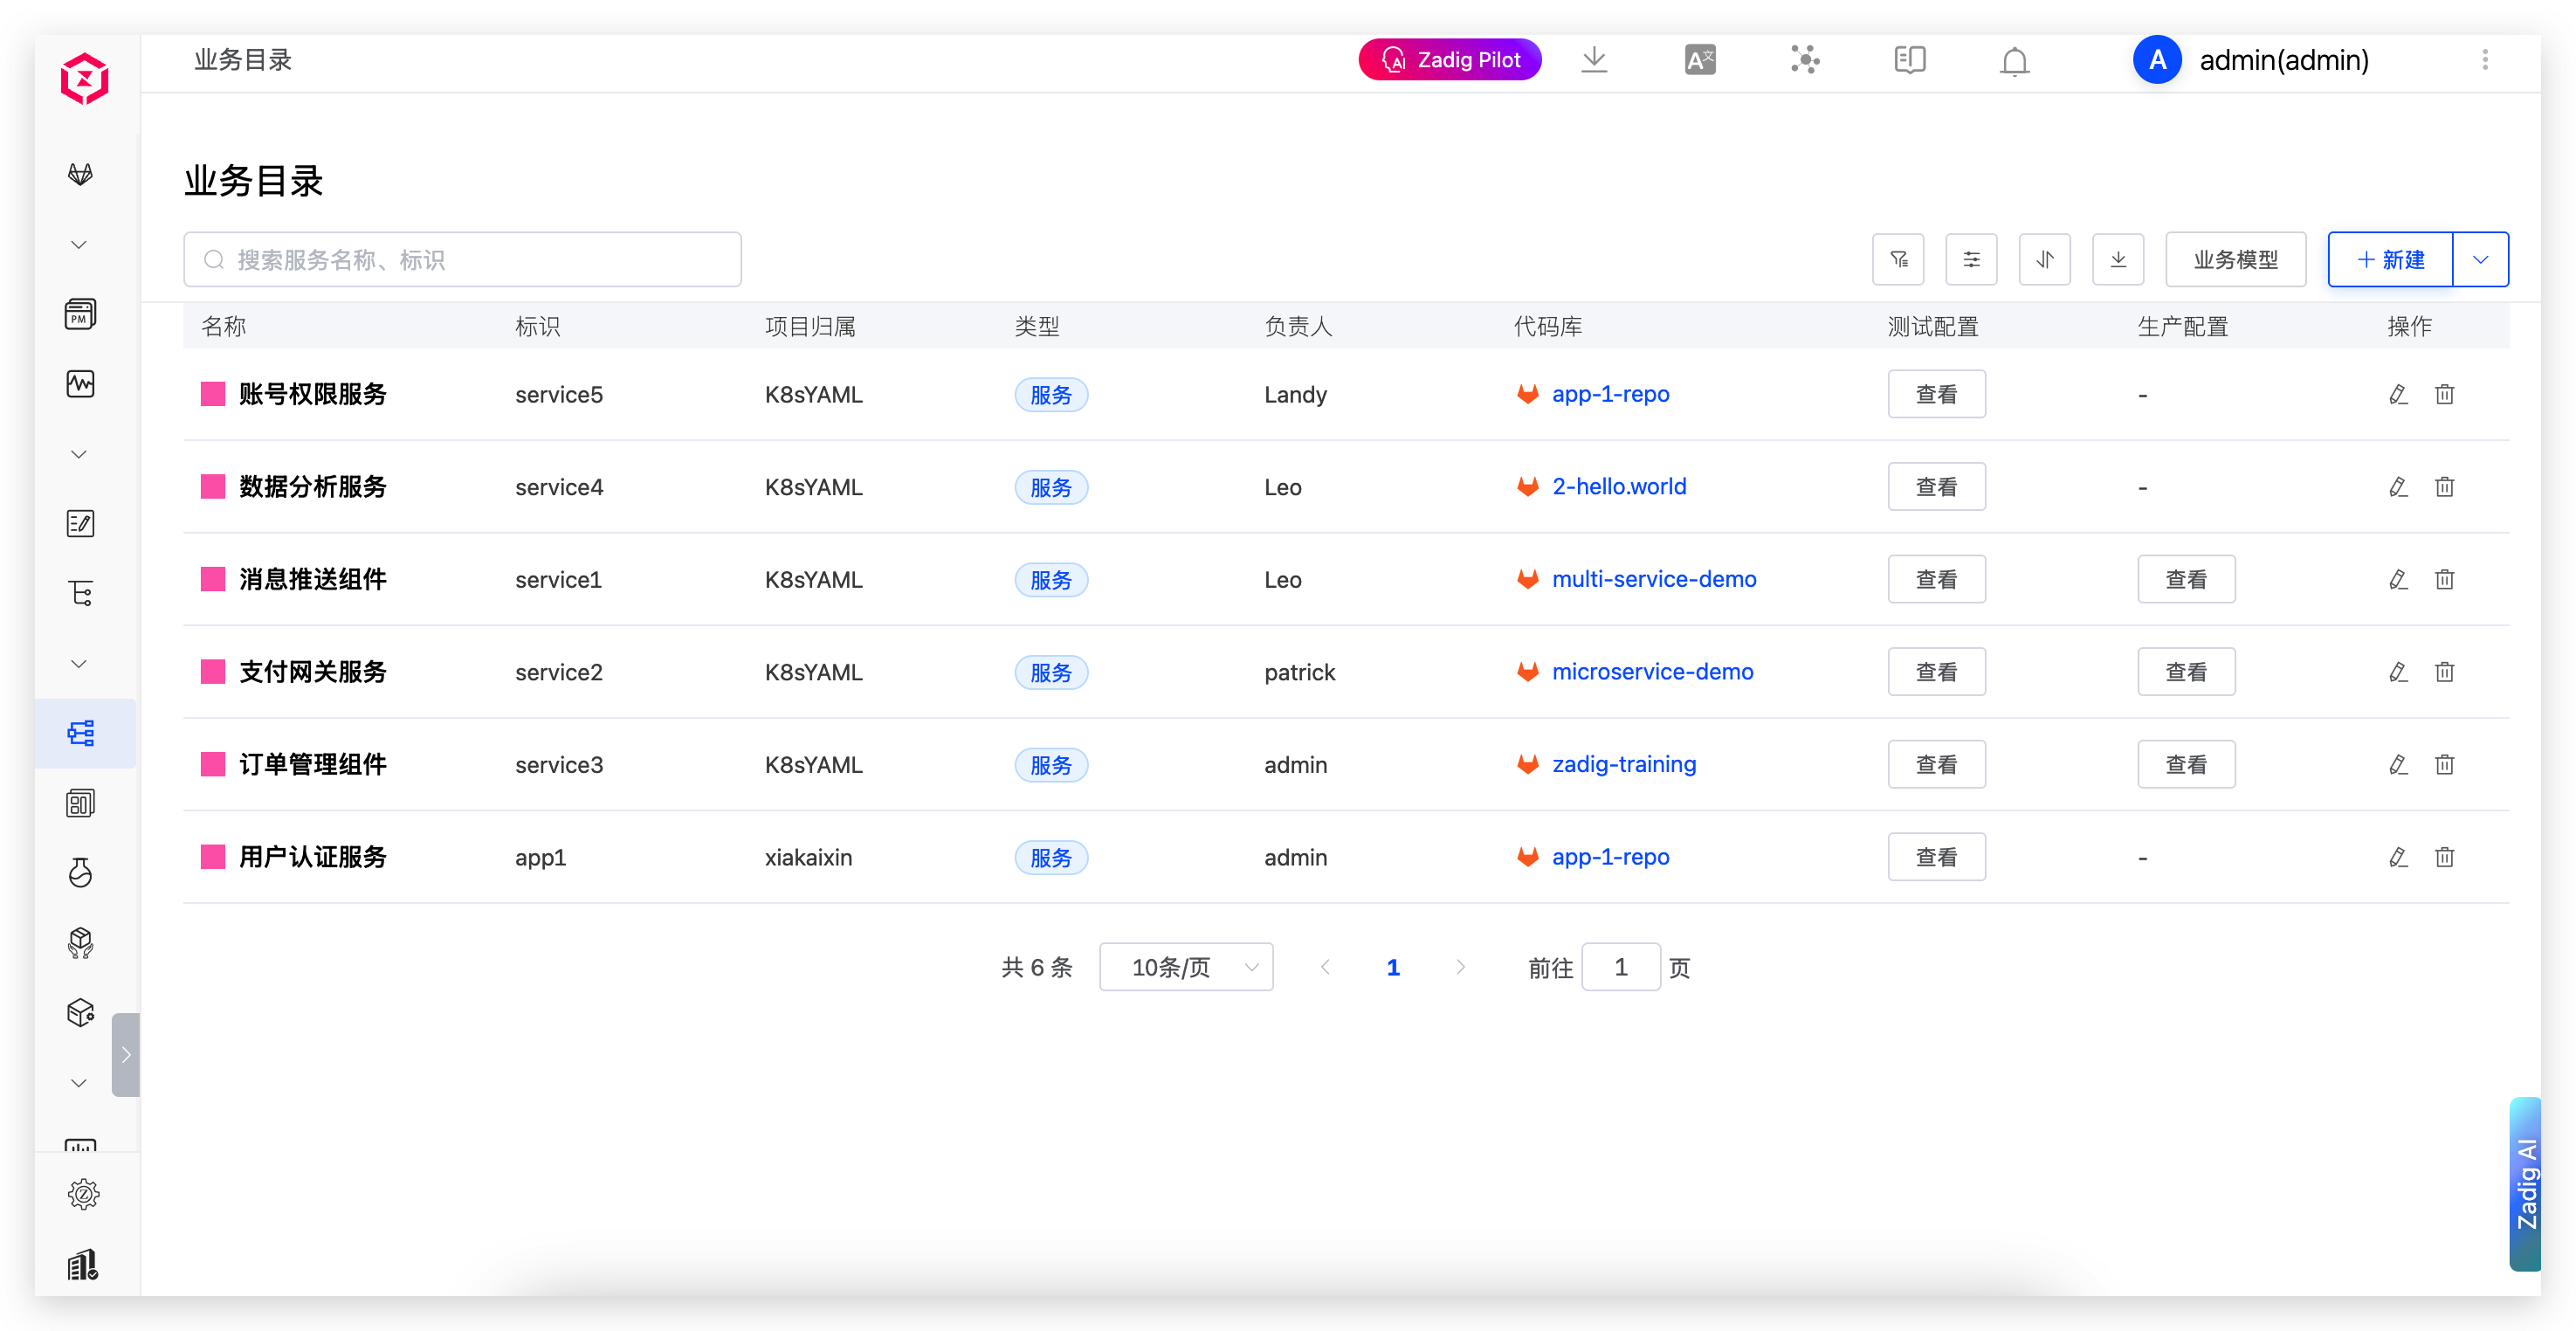Open the 10条/页 page size dropdown
Viewport: 2576px width, 1331px height.
[1186, 967]
